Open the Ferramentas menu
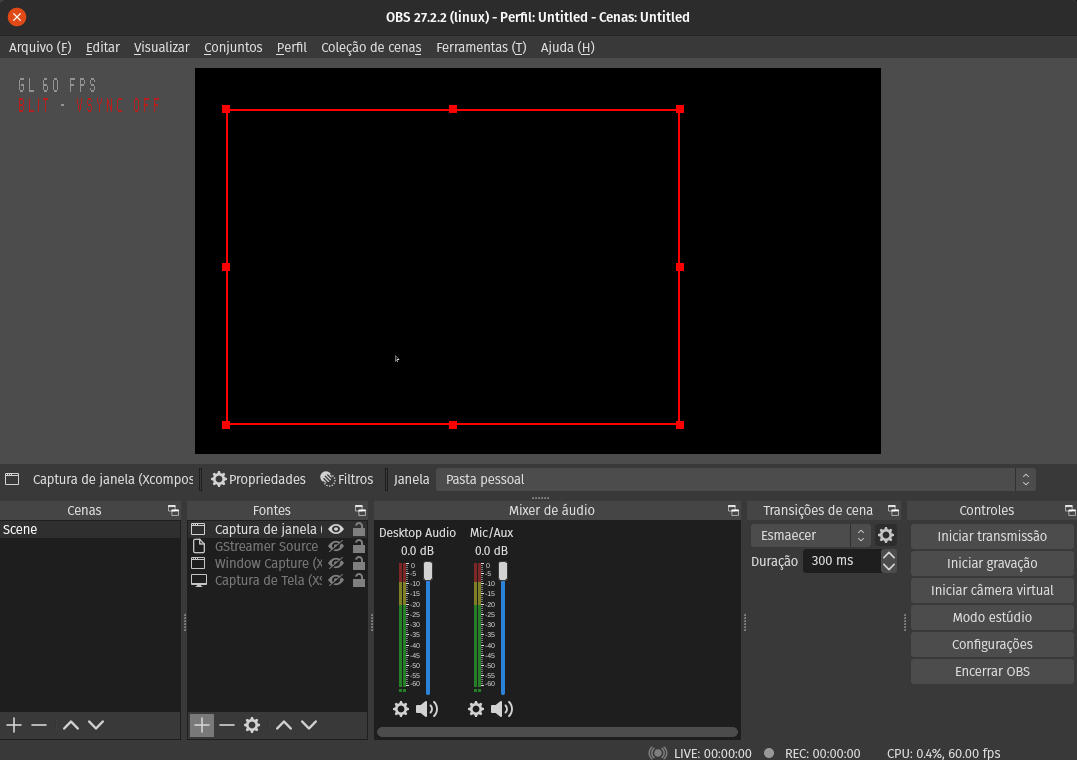1077x760 pixels. pos(480,47)
